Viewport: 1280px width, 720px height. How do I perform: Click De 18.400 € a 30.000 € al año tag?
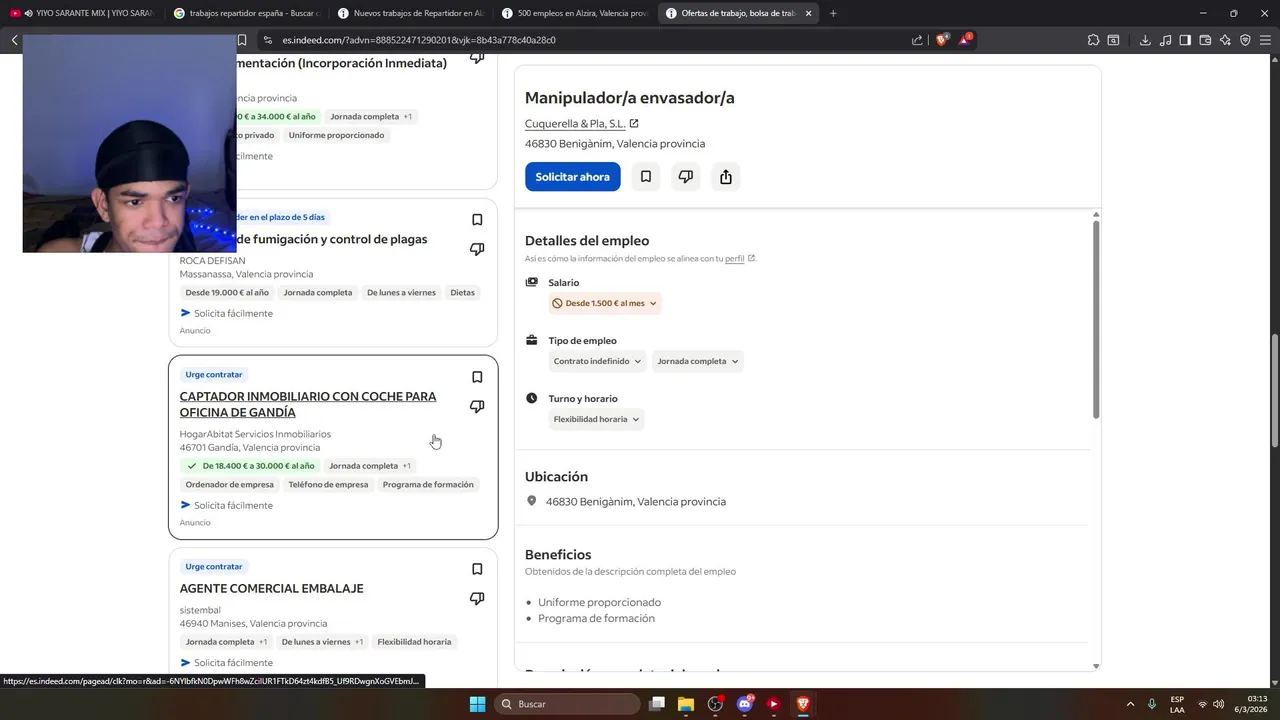(x=250, y=466)
